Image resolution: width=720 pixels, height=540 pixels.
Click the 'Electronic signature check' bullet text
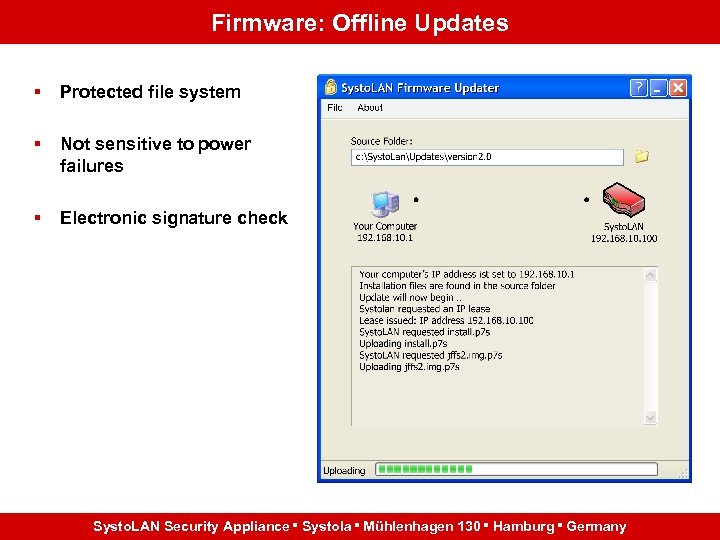tap(174, 218)
